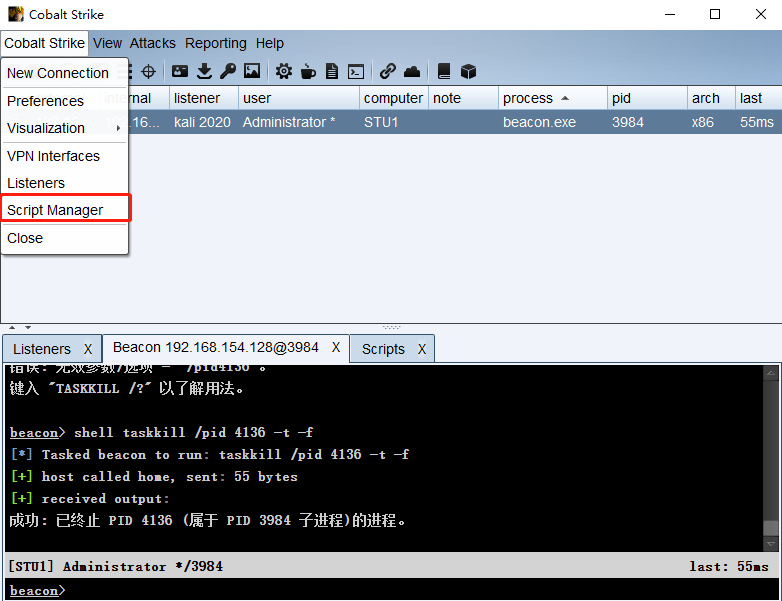
Task: Choose New Connection from menu
Action: point(58,73)
